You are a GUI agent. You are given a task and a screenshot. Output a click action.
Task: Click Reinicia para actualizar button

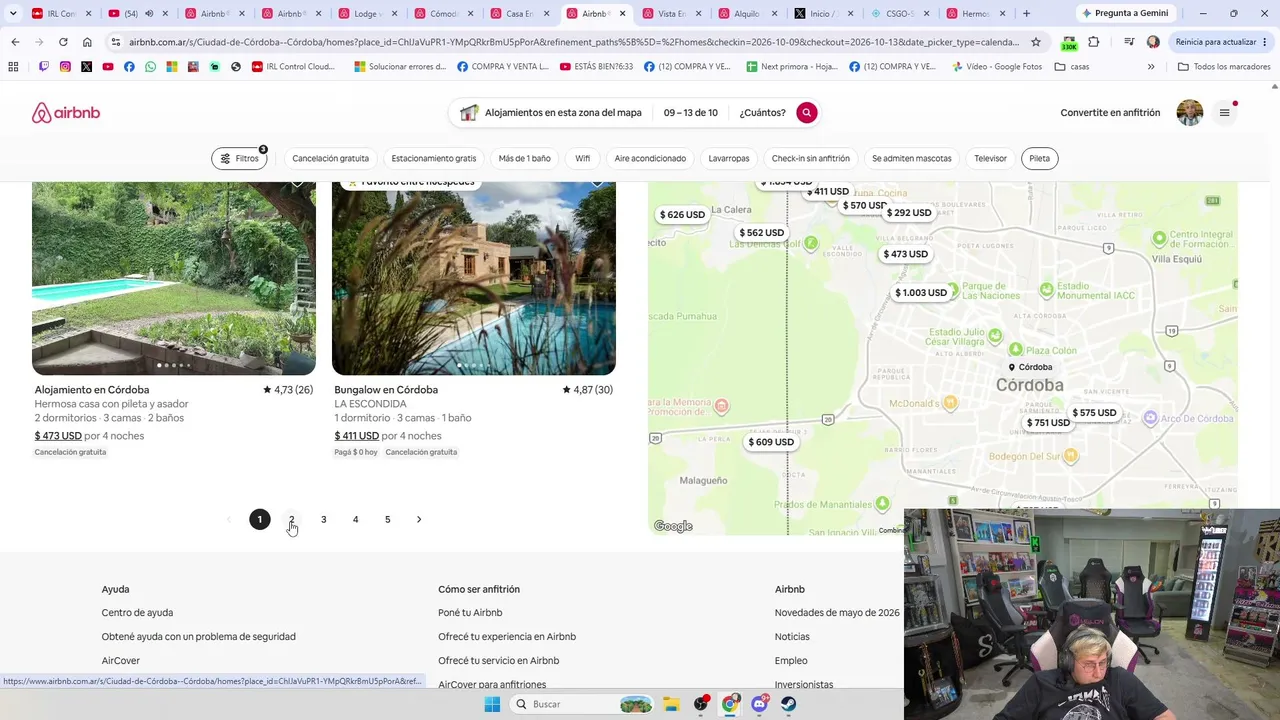(1221, 42)
